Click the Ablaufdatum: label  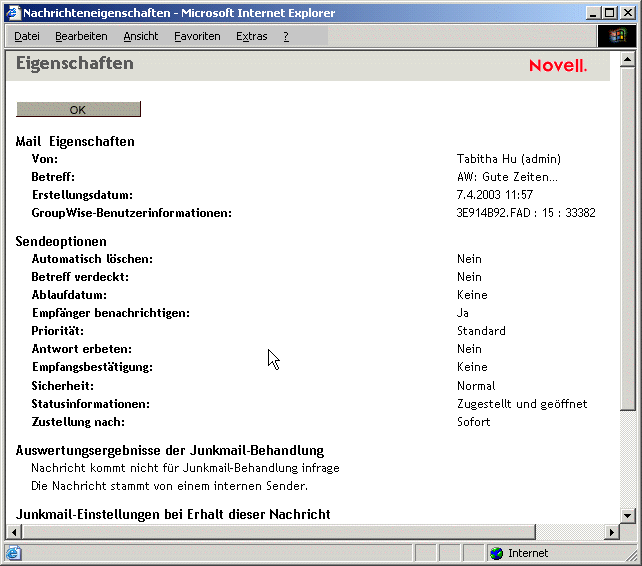[69, 295]
